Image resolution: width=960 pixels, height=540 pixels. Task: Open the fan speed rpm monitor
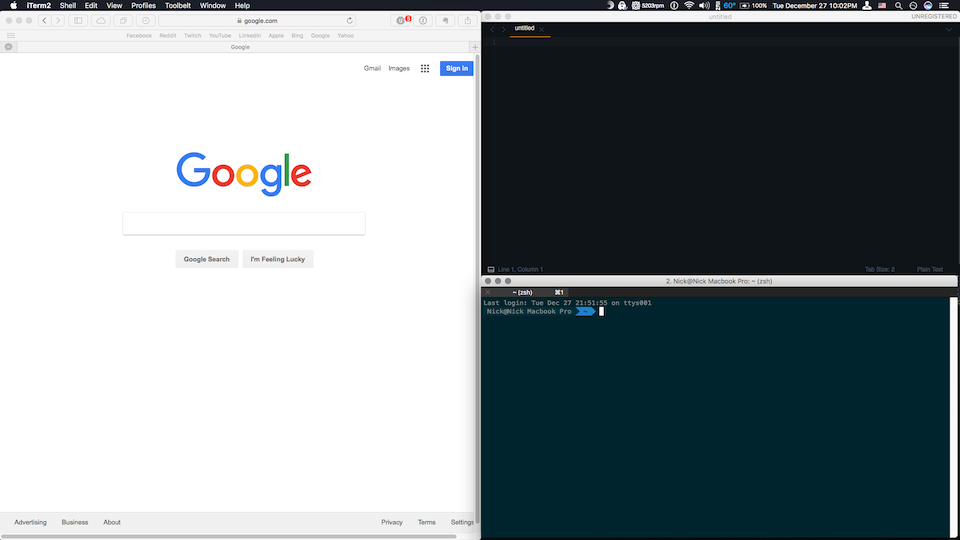[648, 6]
